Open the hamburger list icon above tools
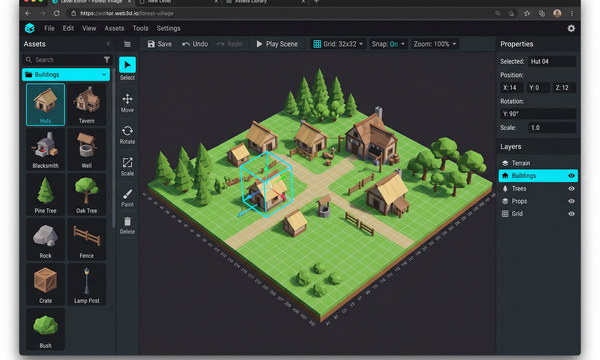This screenshot has height=360, width=600. pos(127,44)
